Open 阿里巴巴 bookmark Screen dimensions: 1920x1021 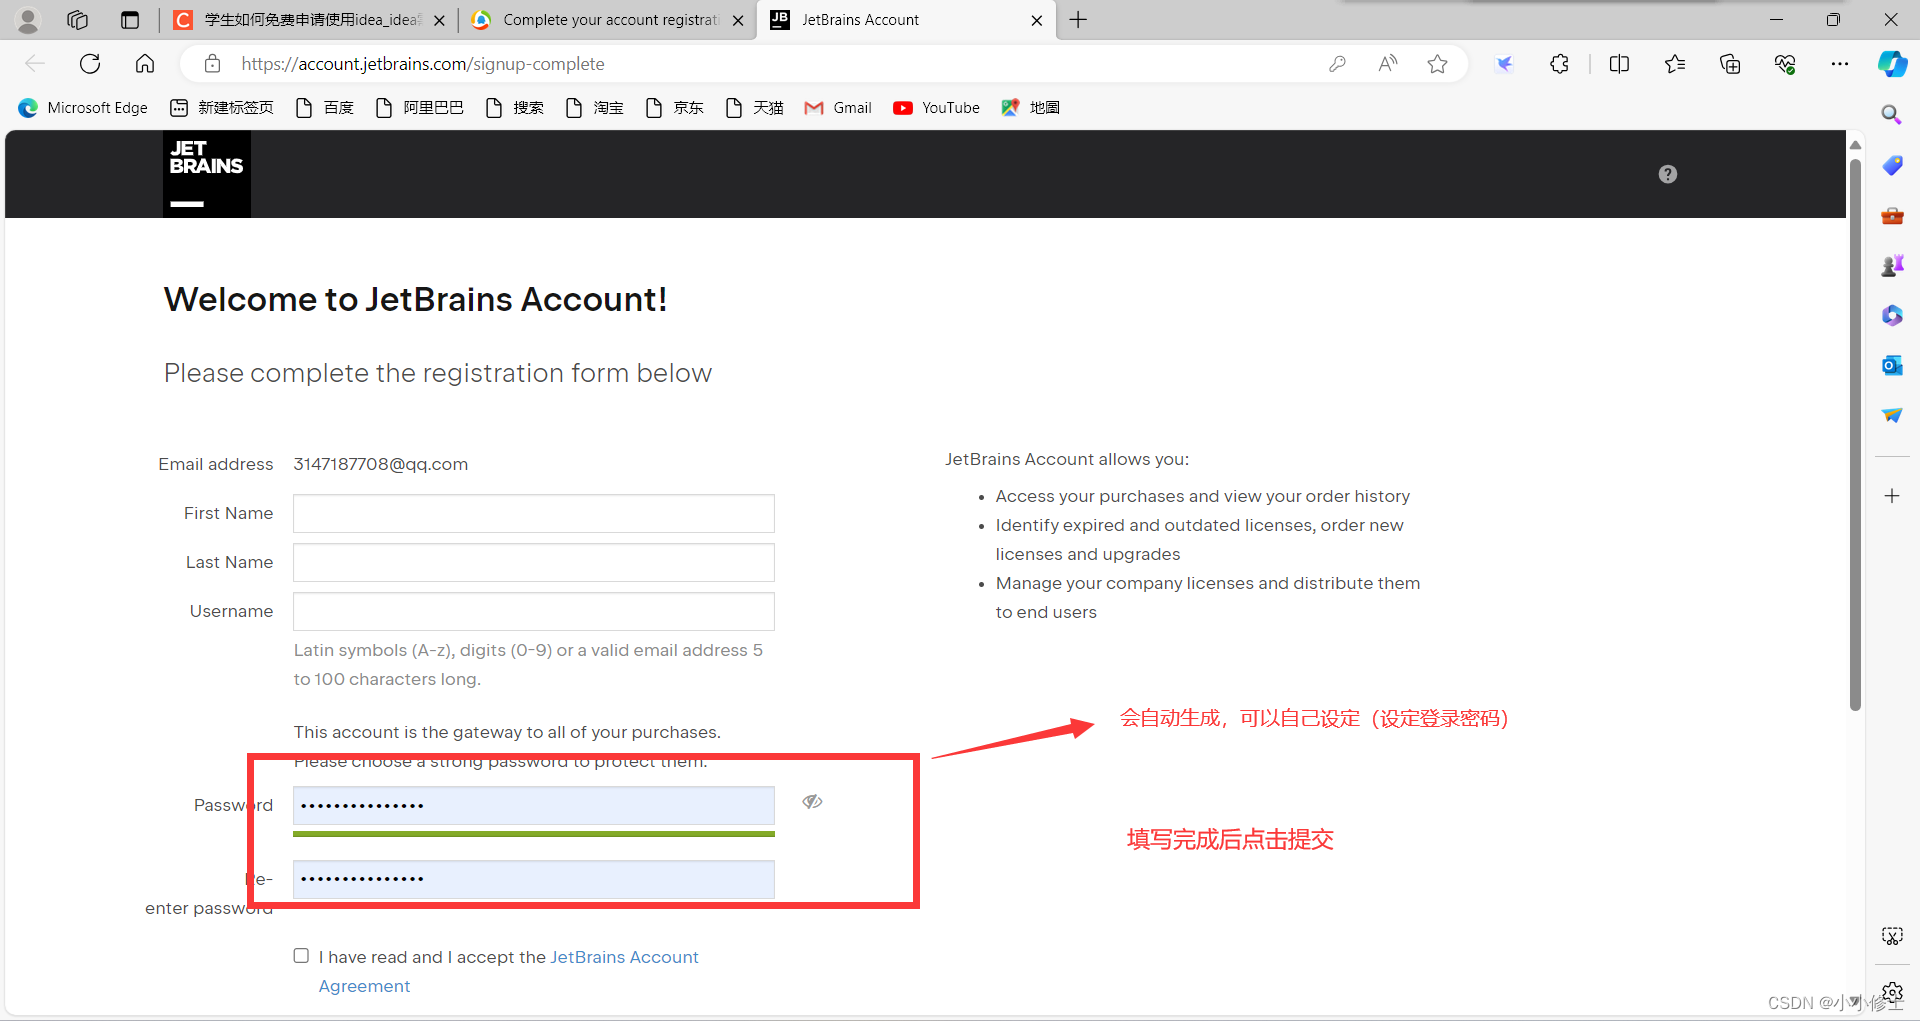[x=419, y=108]
